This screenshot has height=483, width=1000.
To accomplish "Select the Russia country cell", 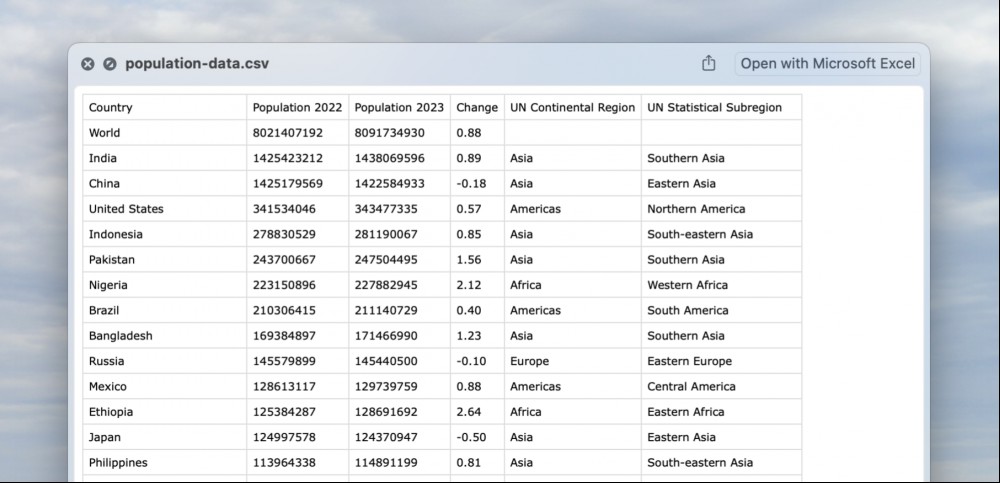I will [x=165, y=361].
